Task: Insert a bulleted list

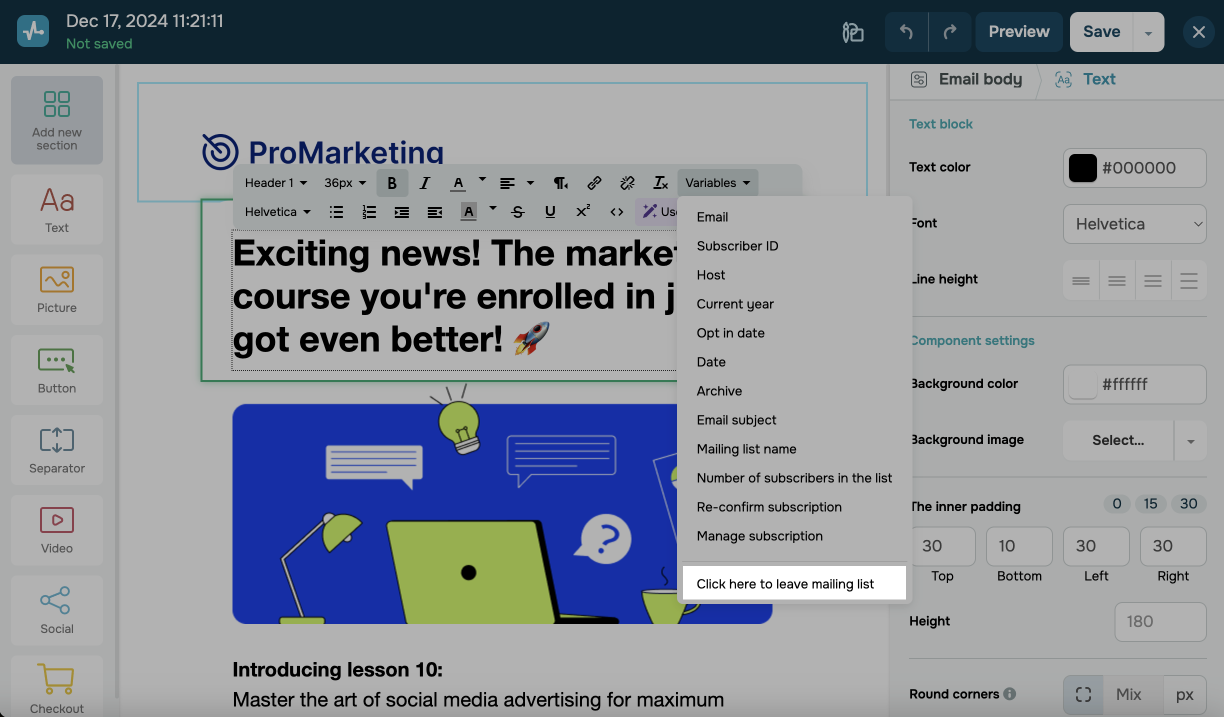Action: (337, 212)
